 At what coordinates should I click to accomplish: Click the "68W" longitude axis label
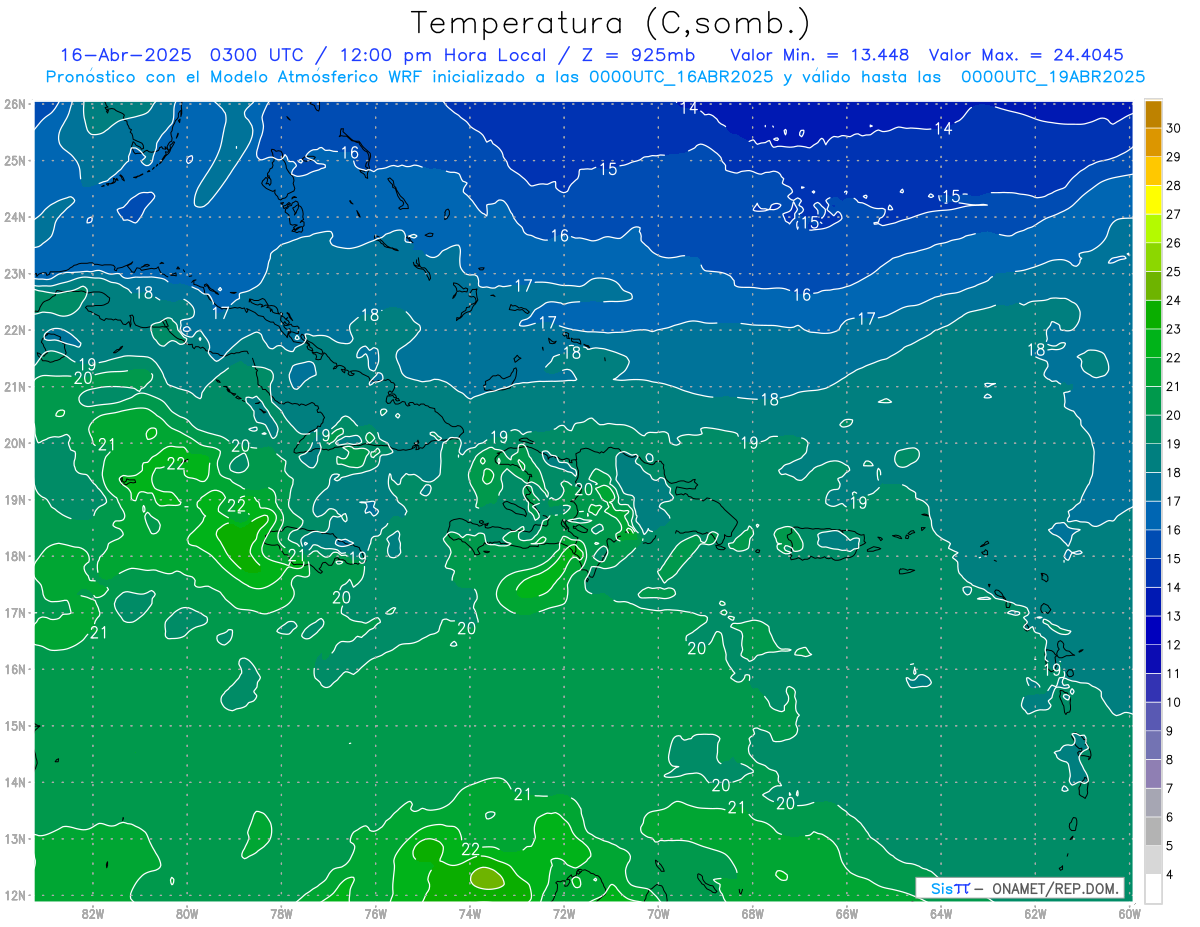[753, 912]
